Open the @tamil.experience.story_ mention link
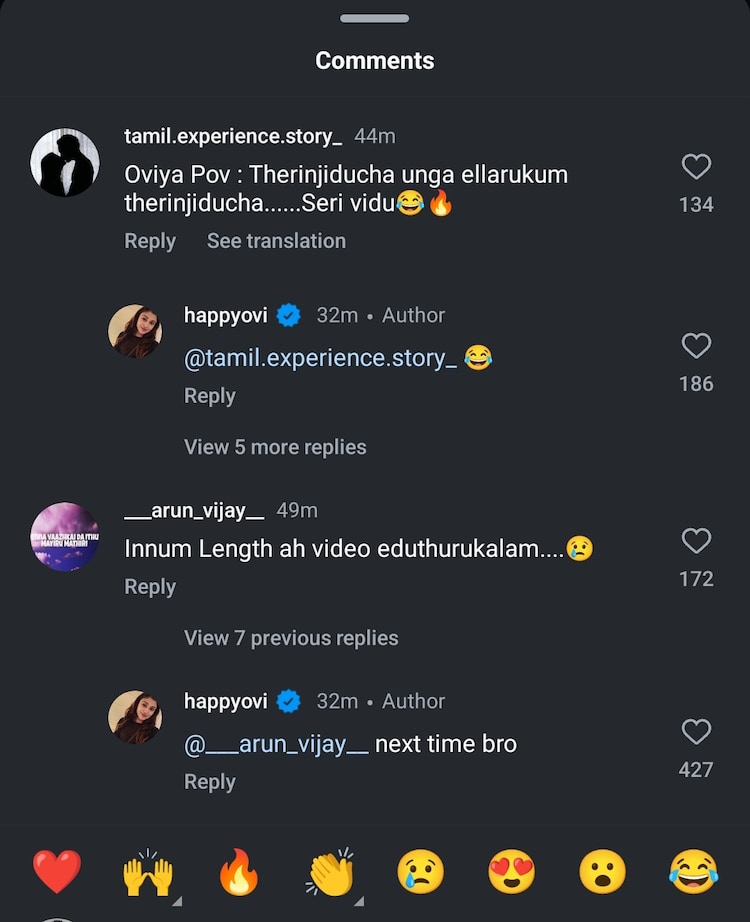The height and width of the screenshot is (922, 750). [x=320, y=359]
